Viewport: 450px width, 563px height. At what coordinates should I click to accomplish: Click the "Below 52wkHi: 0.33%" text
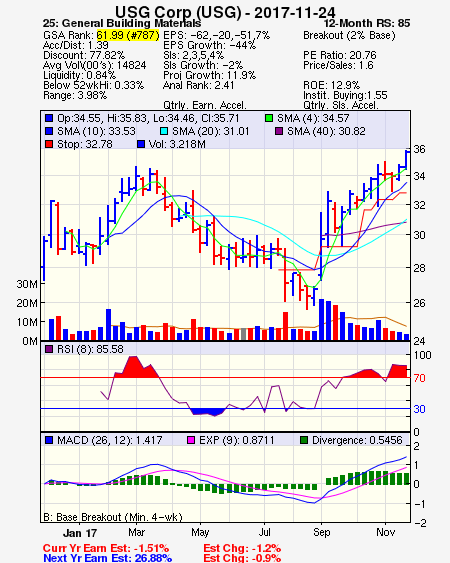point(93,85)
